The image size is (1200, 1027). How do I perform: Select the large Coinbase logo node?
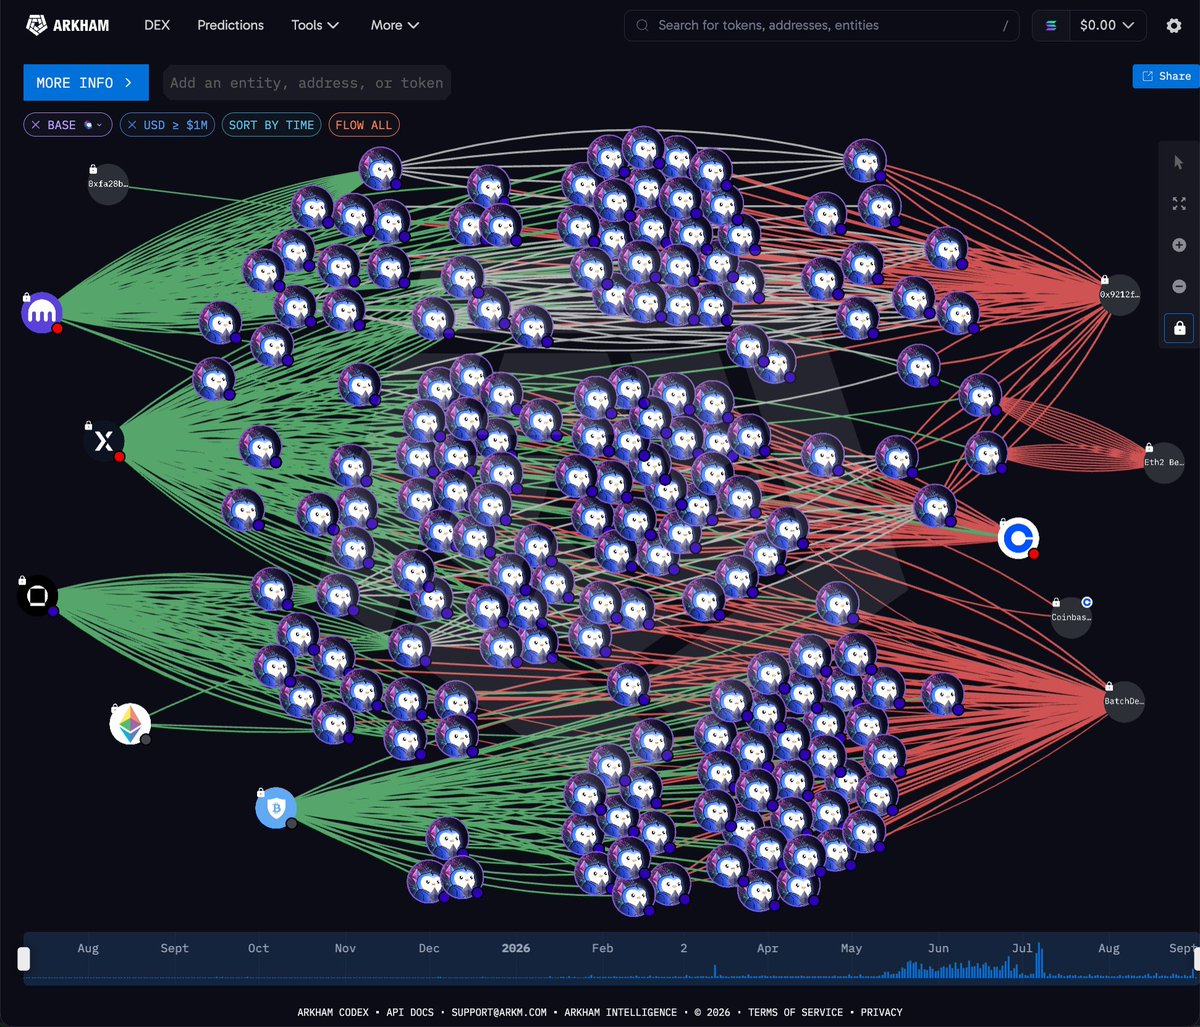(x=1018, y=538)
